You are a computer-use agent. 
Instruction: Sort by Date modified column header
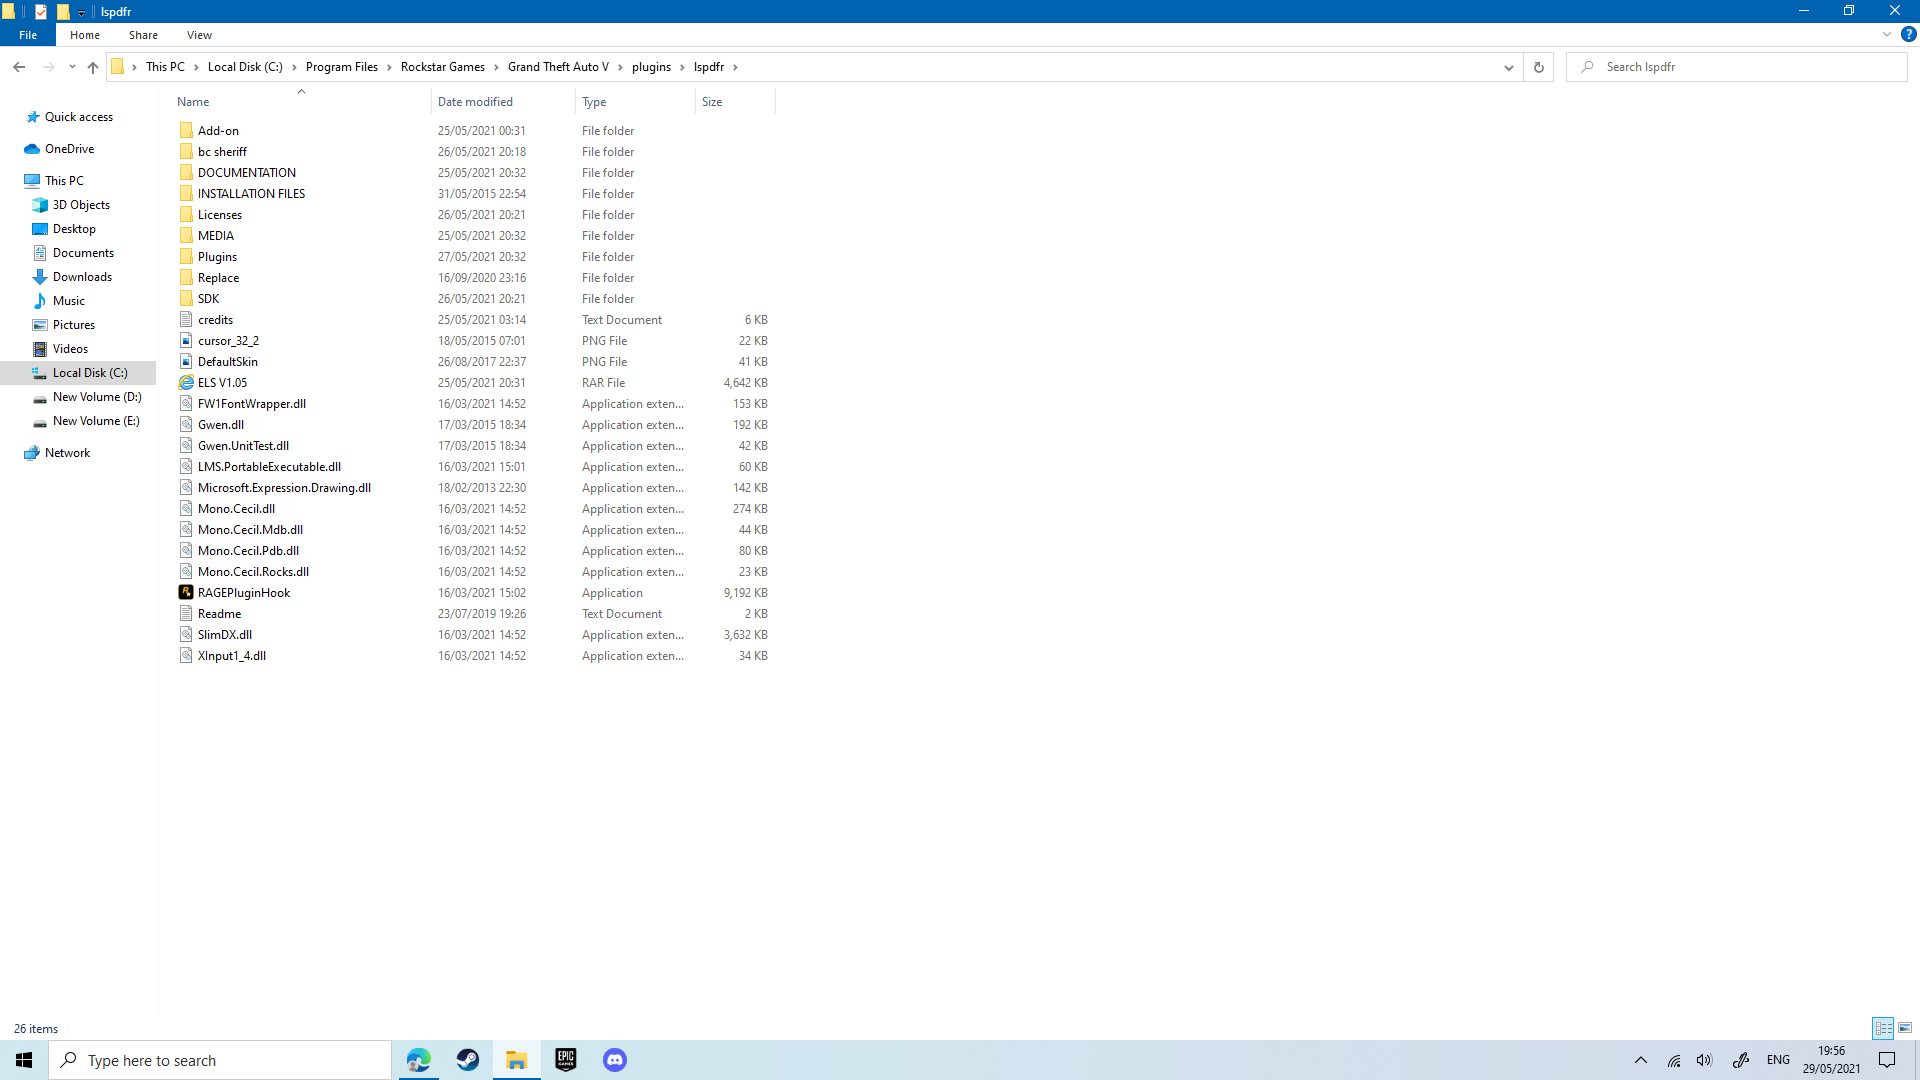point(475,102)
